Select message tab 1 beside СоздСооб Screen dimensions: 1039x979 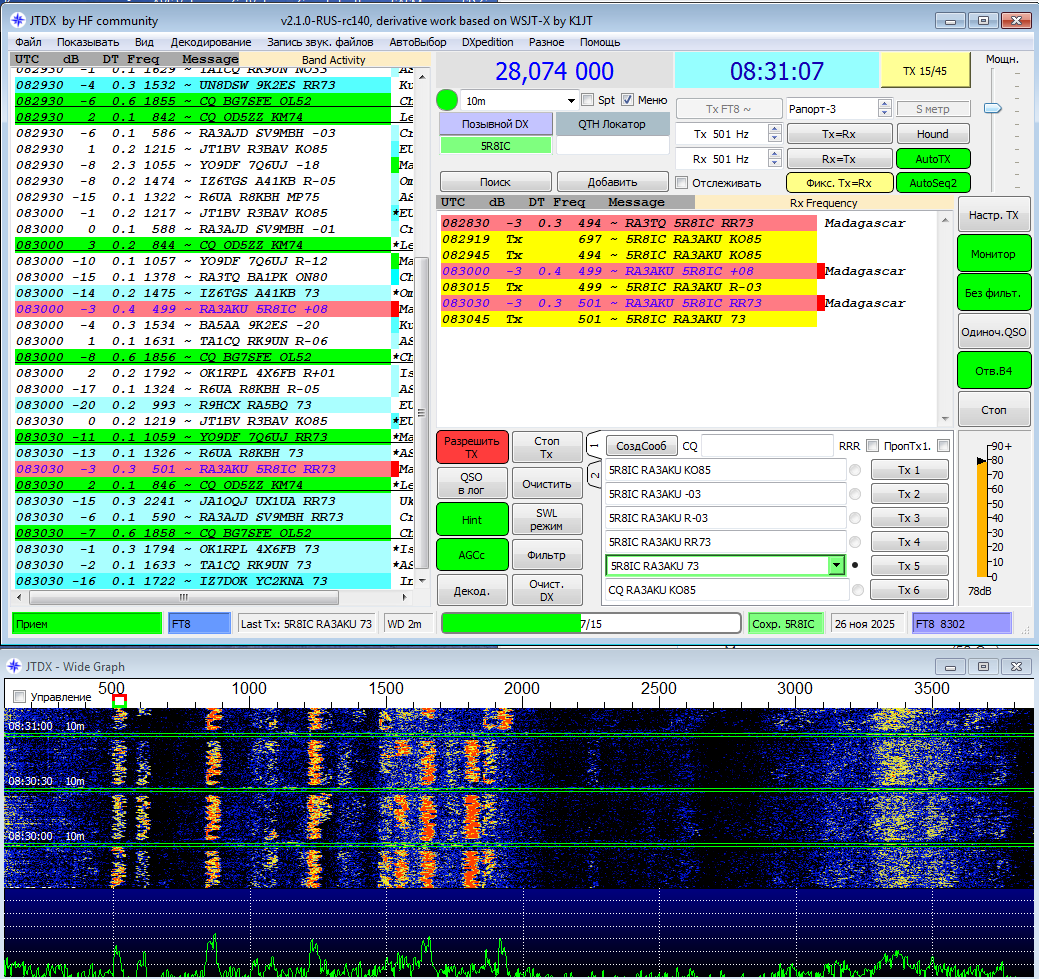pyautogui.click(x=594, y=446)
